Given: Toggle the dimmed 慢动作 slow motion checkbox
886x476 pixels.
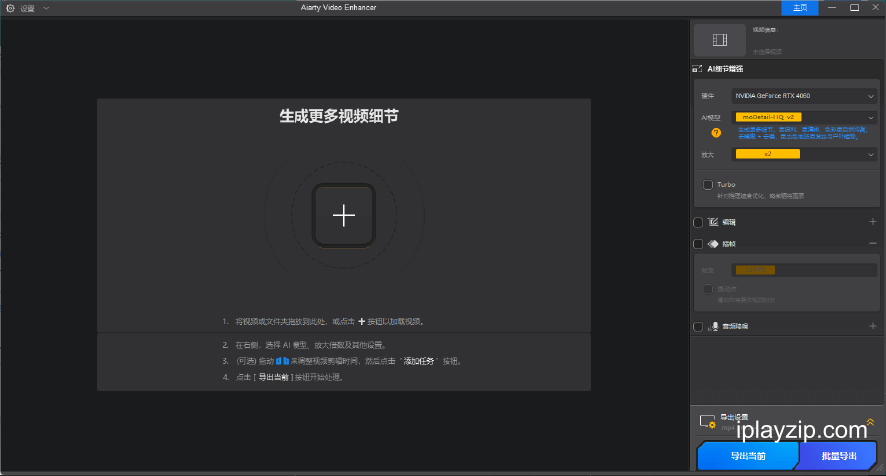Looking at the screenshot, I should pos(707,289).
